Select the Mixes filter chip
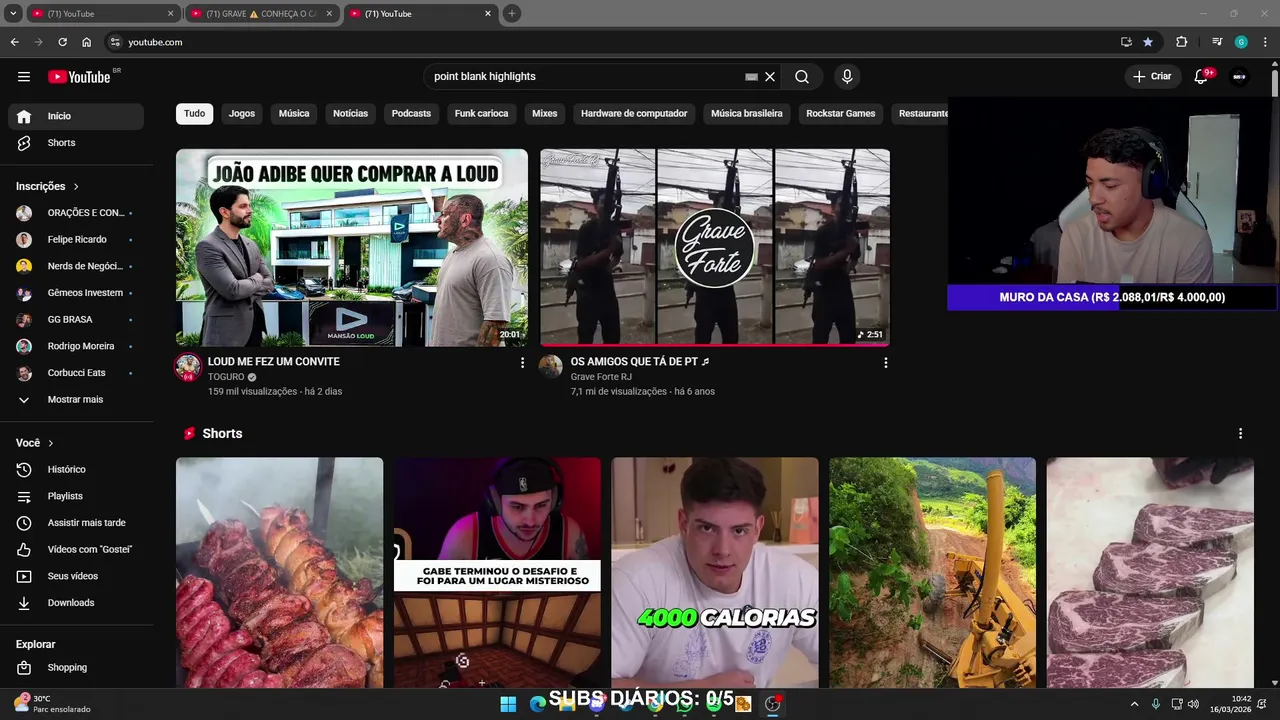1280x720 pixels. pyautogui.click(x=545, y=114)
